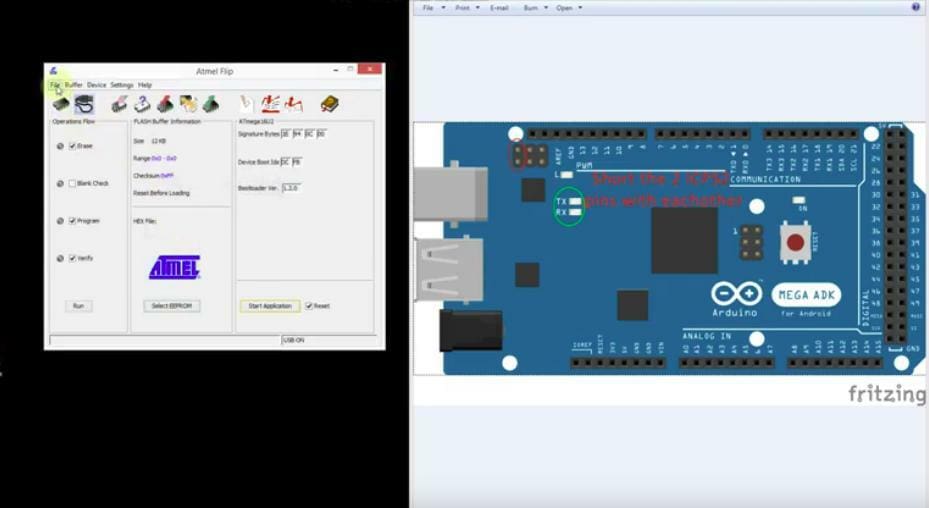Click the USB ON status bar entry
Image resolution: width=929 pixels, height=508 pixels.
pos(294,340)
